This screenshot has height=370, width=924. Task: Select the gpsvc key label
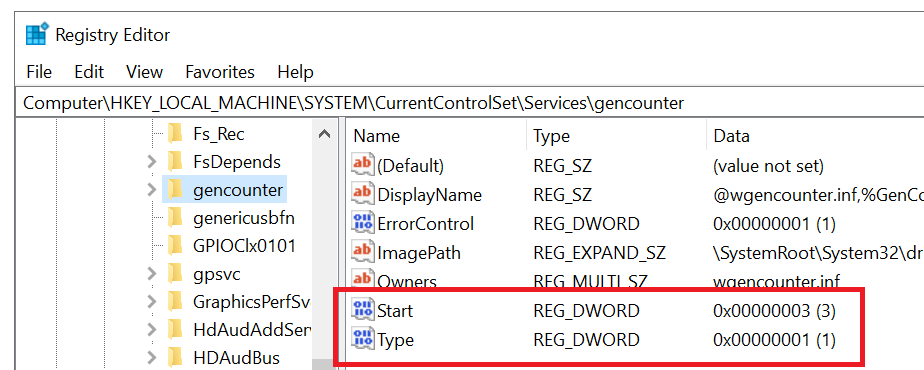coord(217,274)
